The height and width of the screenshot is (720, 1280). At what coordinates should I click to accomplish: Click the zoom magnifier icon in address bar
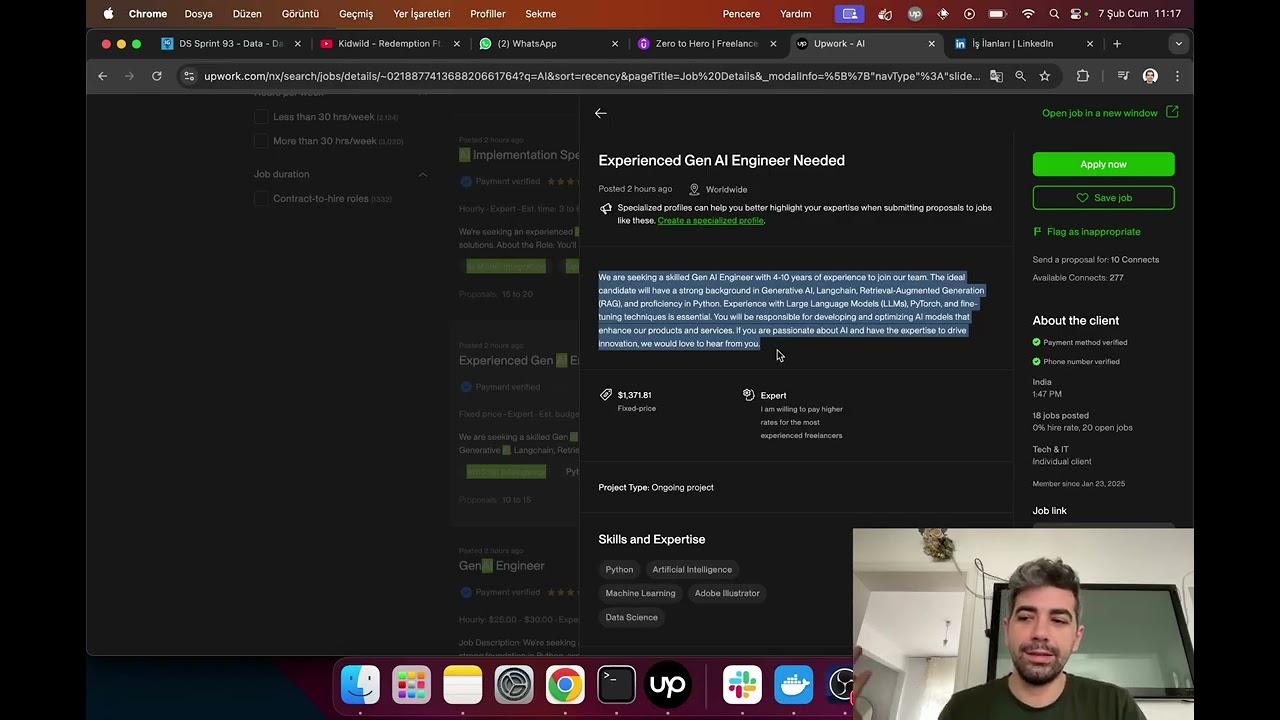point(1020,76)
